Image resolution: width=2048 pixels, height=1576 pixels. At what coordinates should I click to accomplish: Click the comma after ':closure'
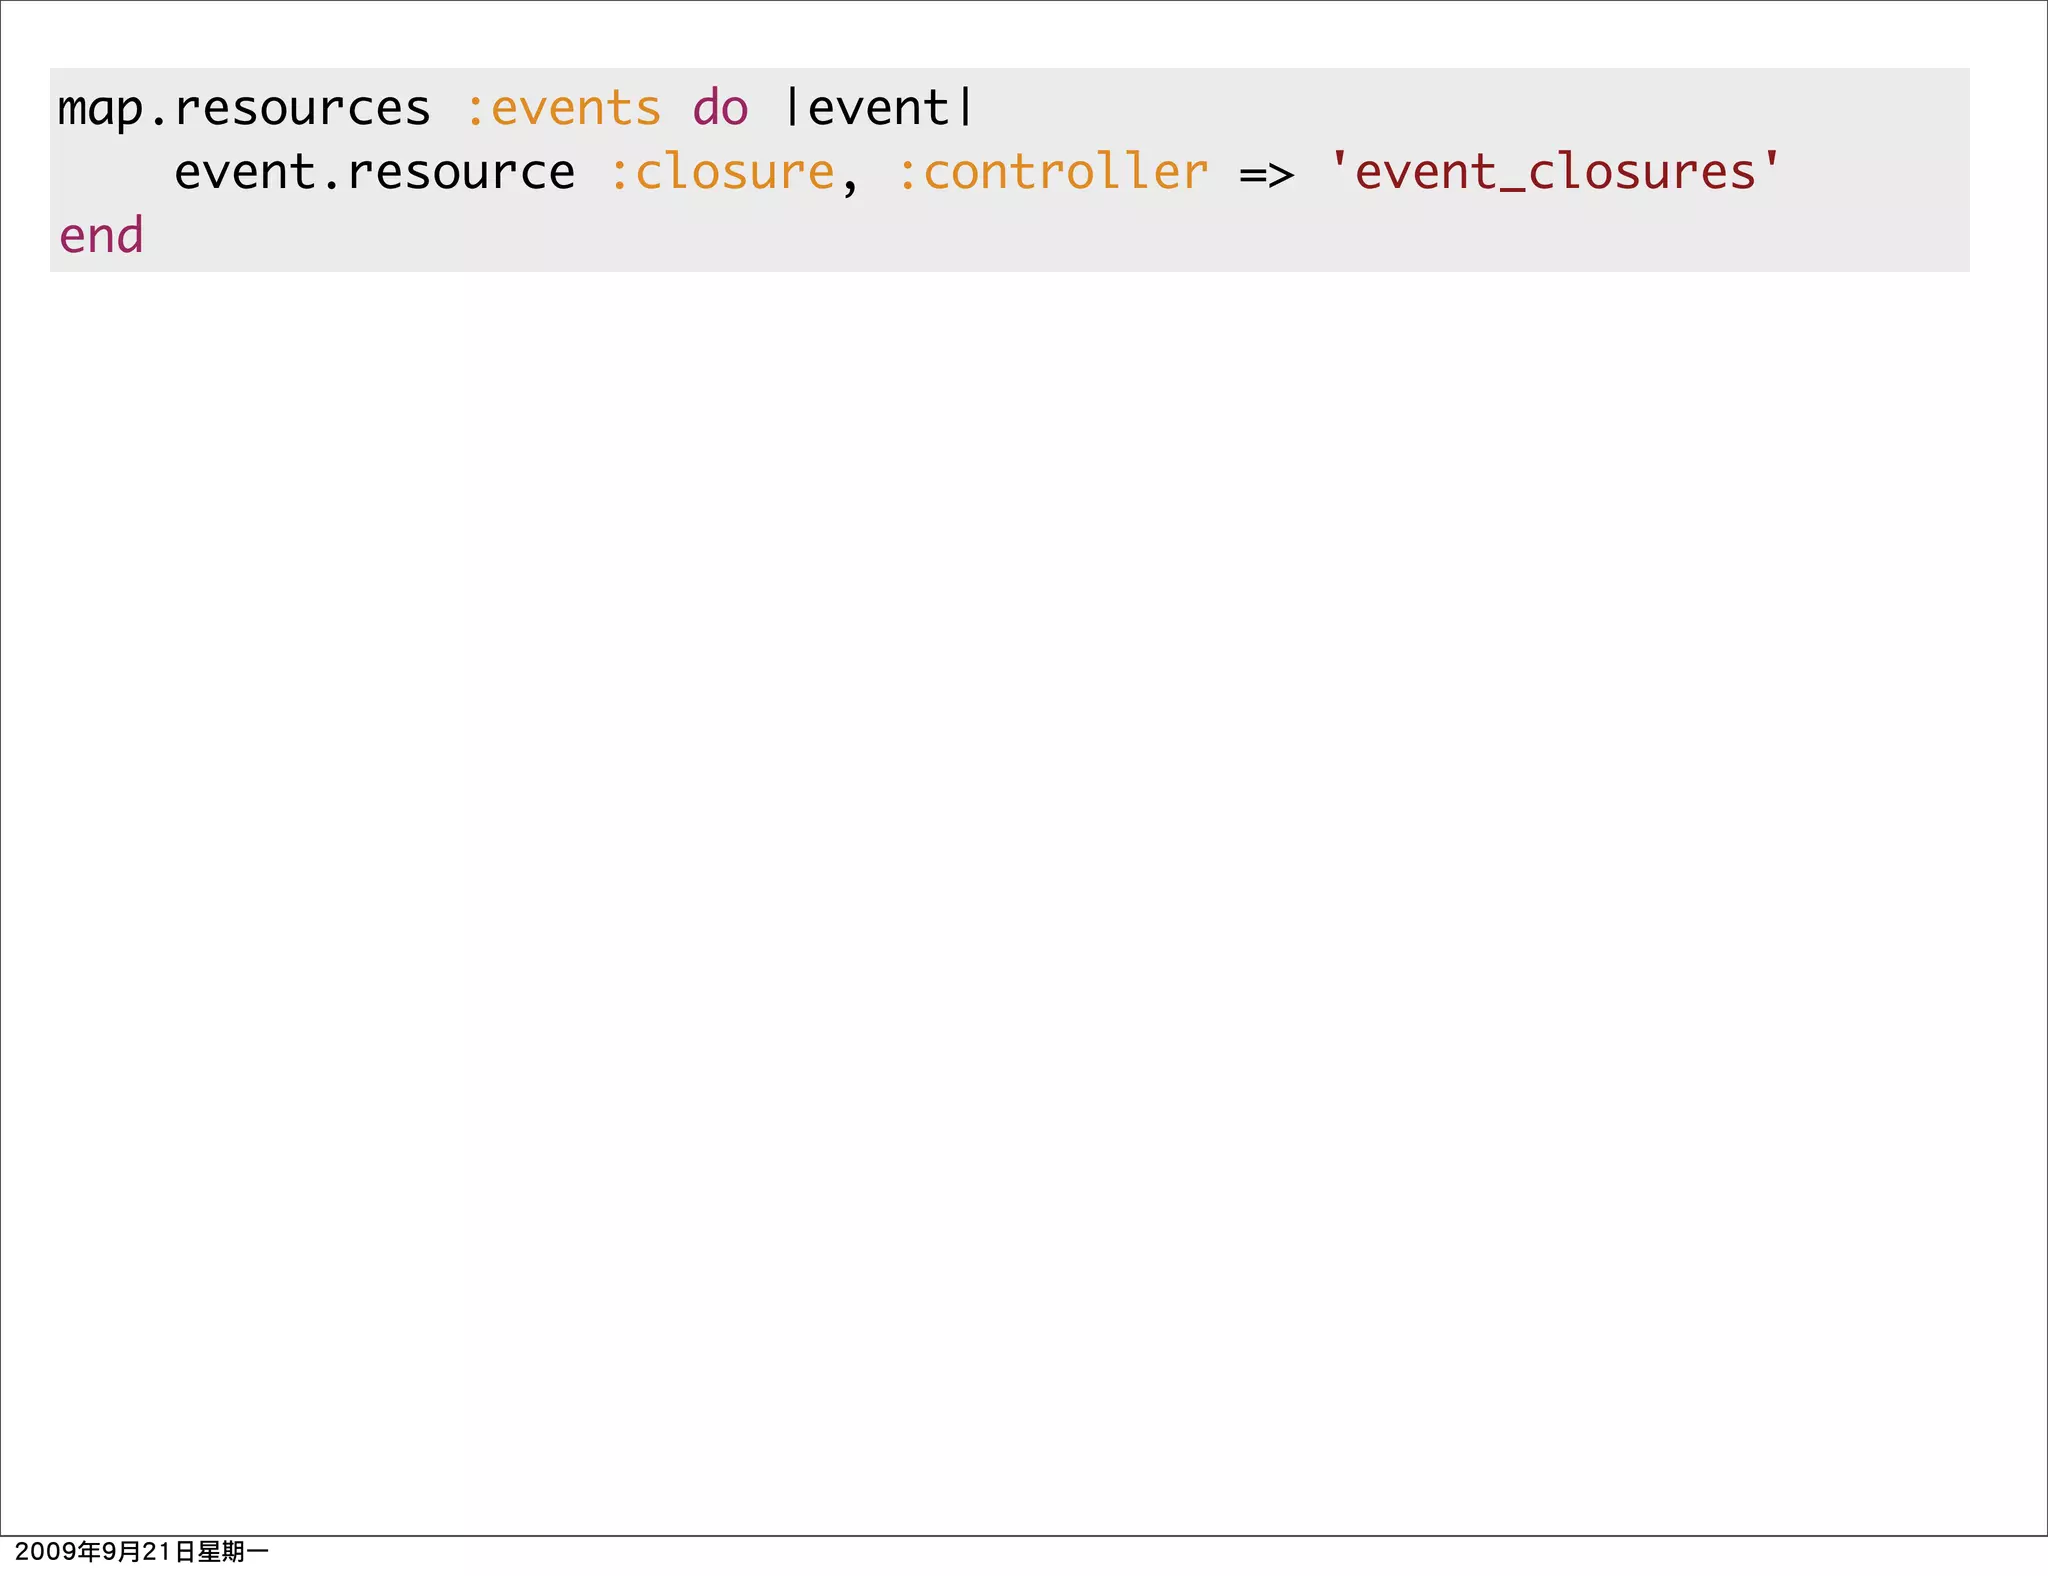pyautogui.click(x=850, y=188)
